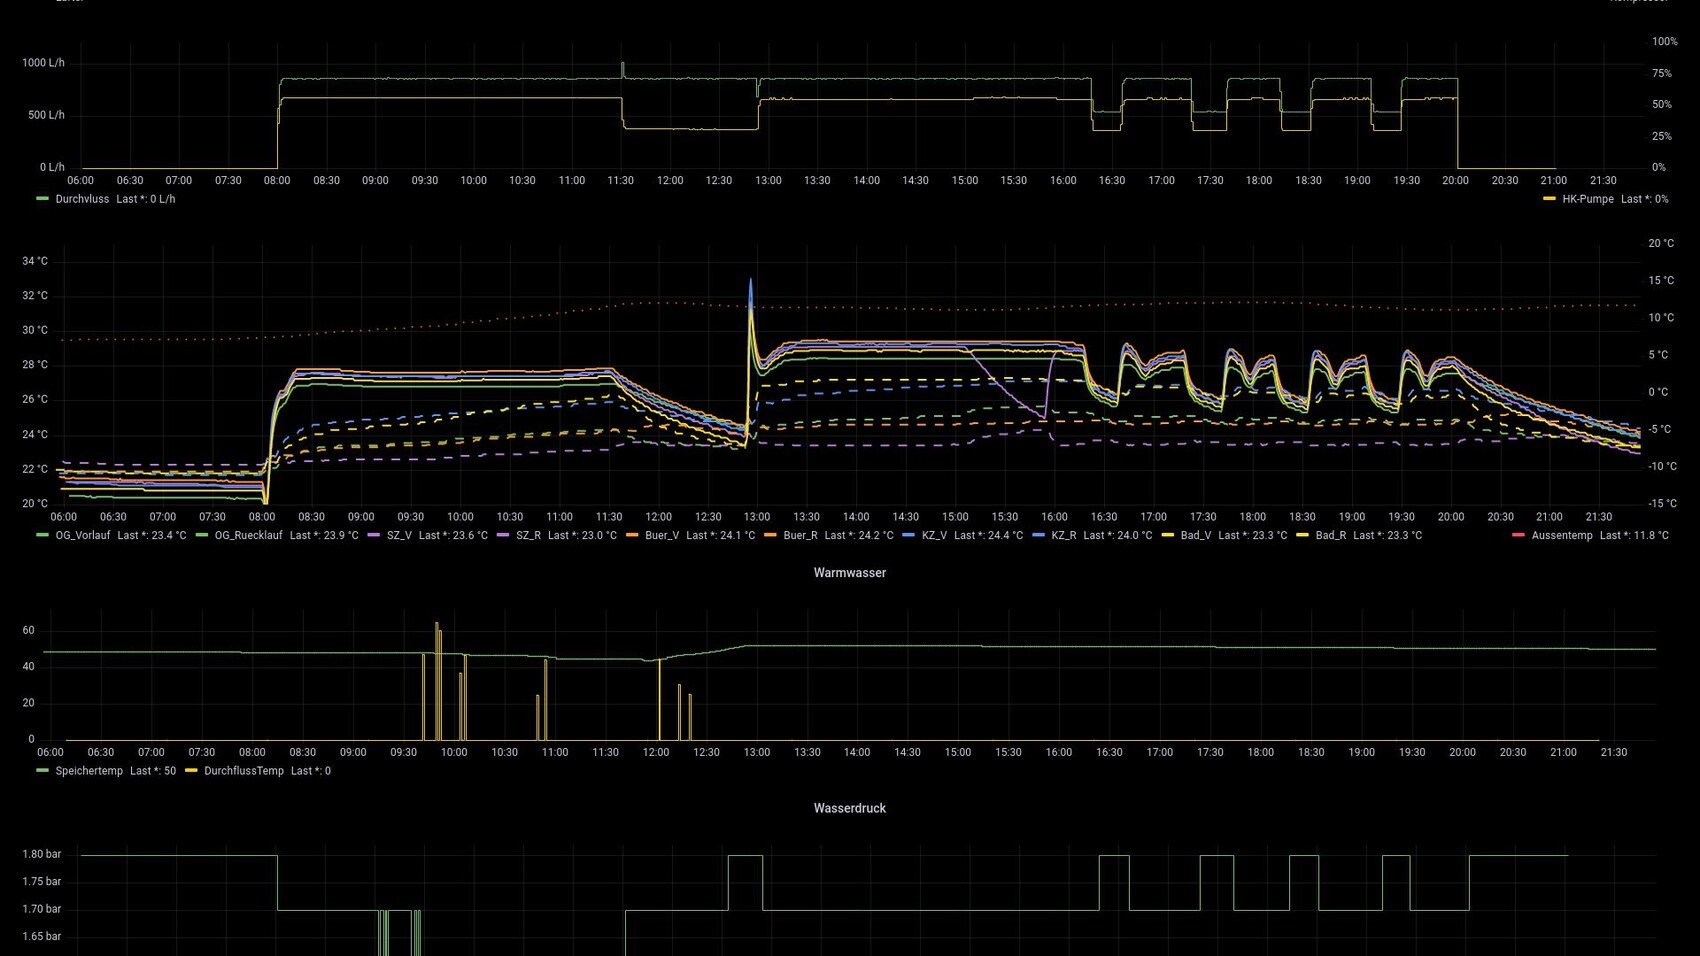
Task: Click the Speichertemp legend label
Action: click(x=89, y=771)
